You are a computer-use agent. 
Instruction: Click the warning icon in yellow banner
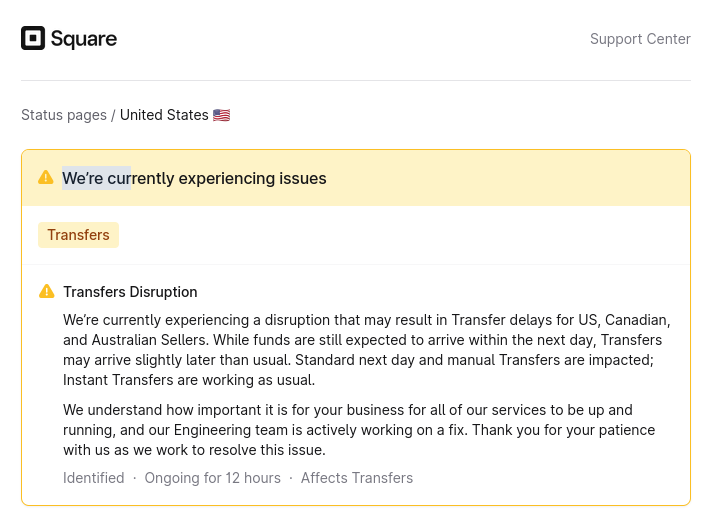point(46,178)
